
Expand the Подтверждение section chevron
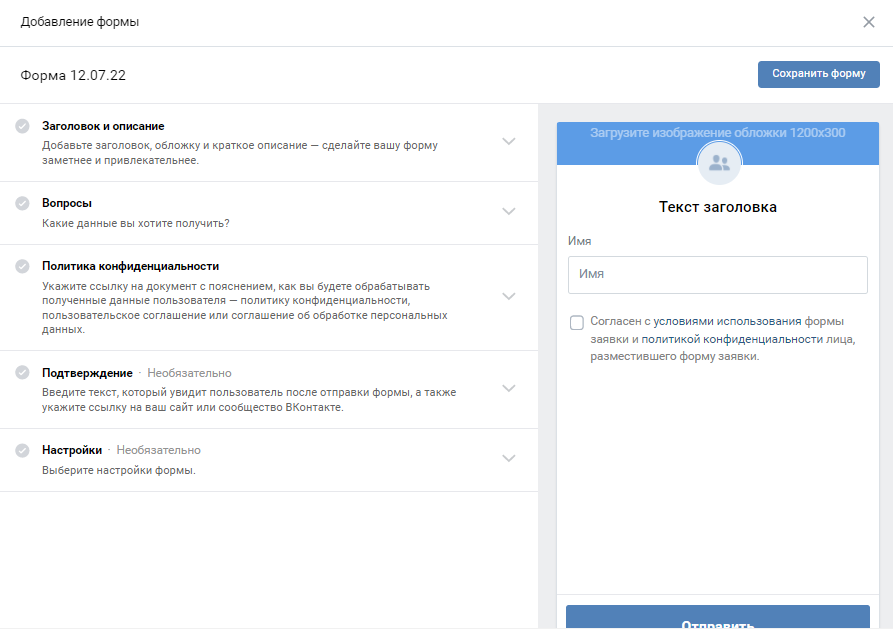tap(508, 388)
